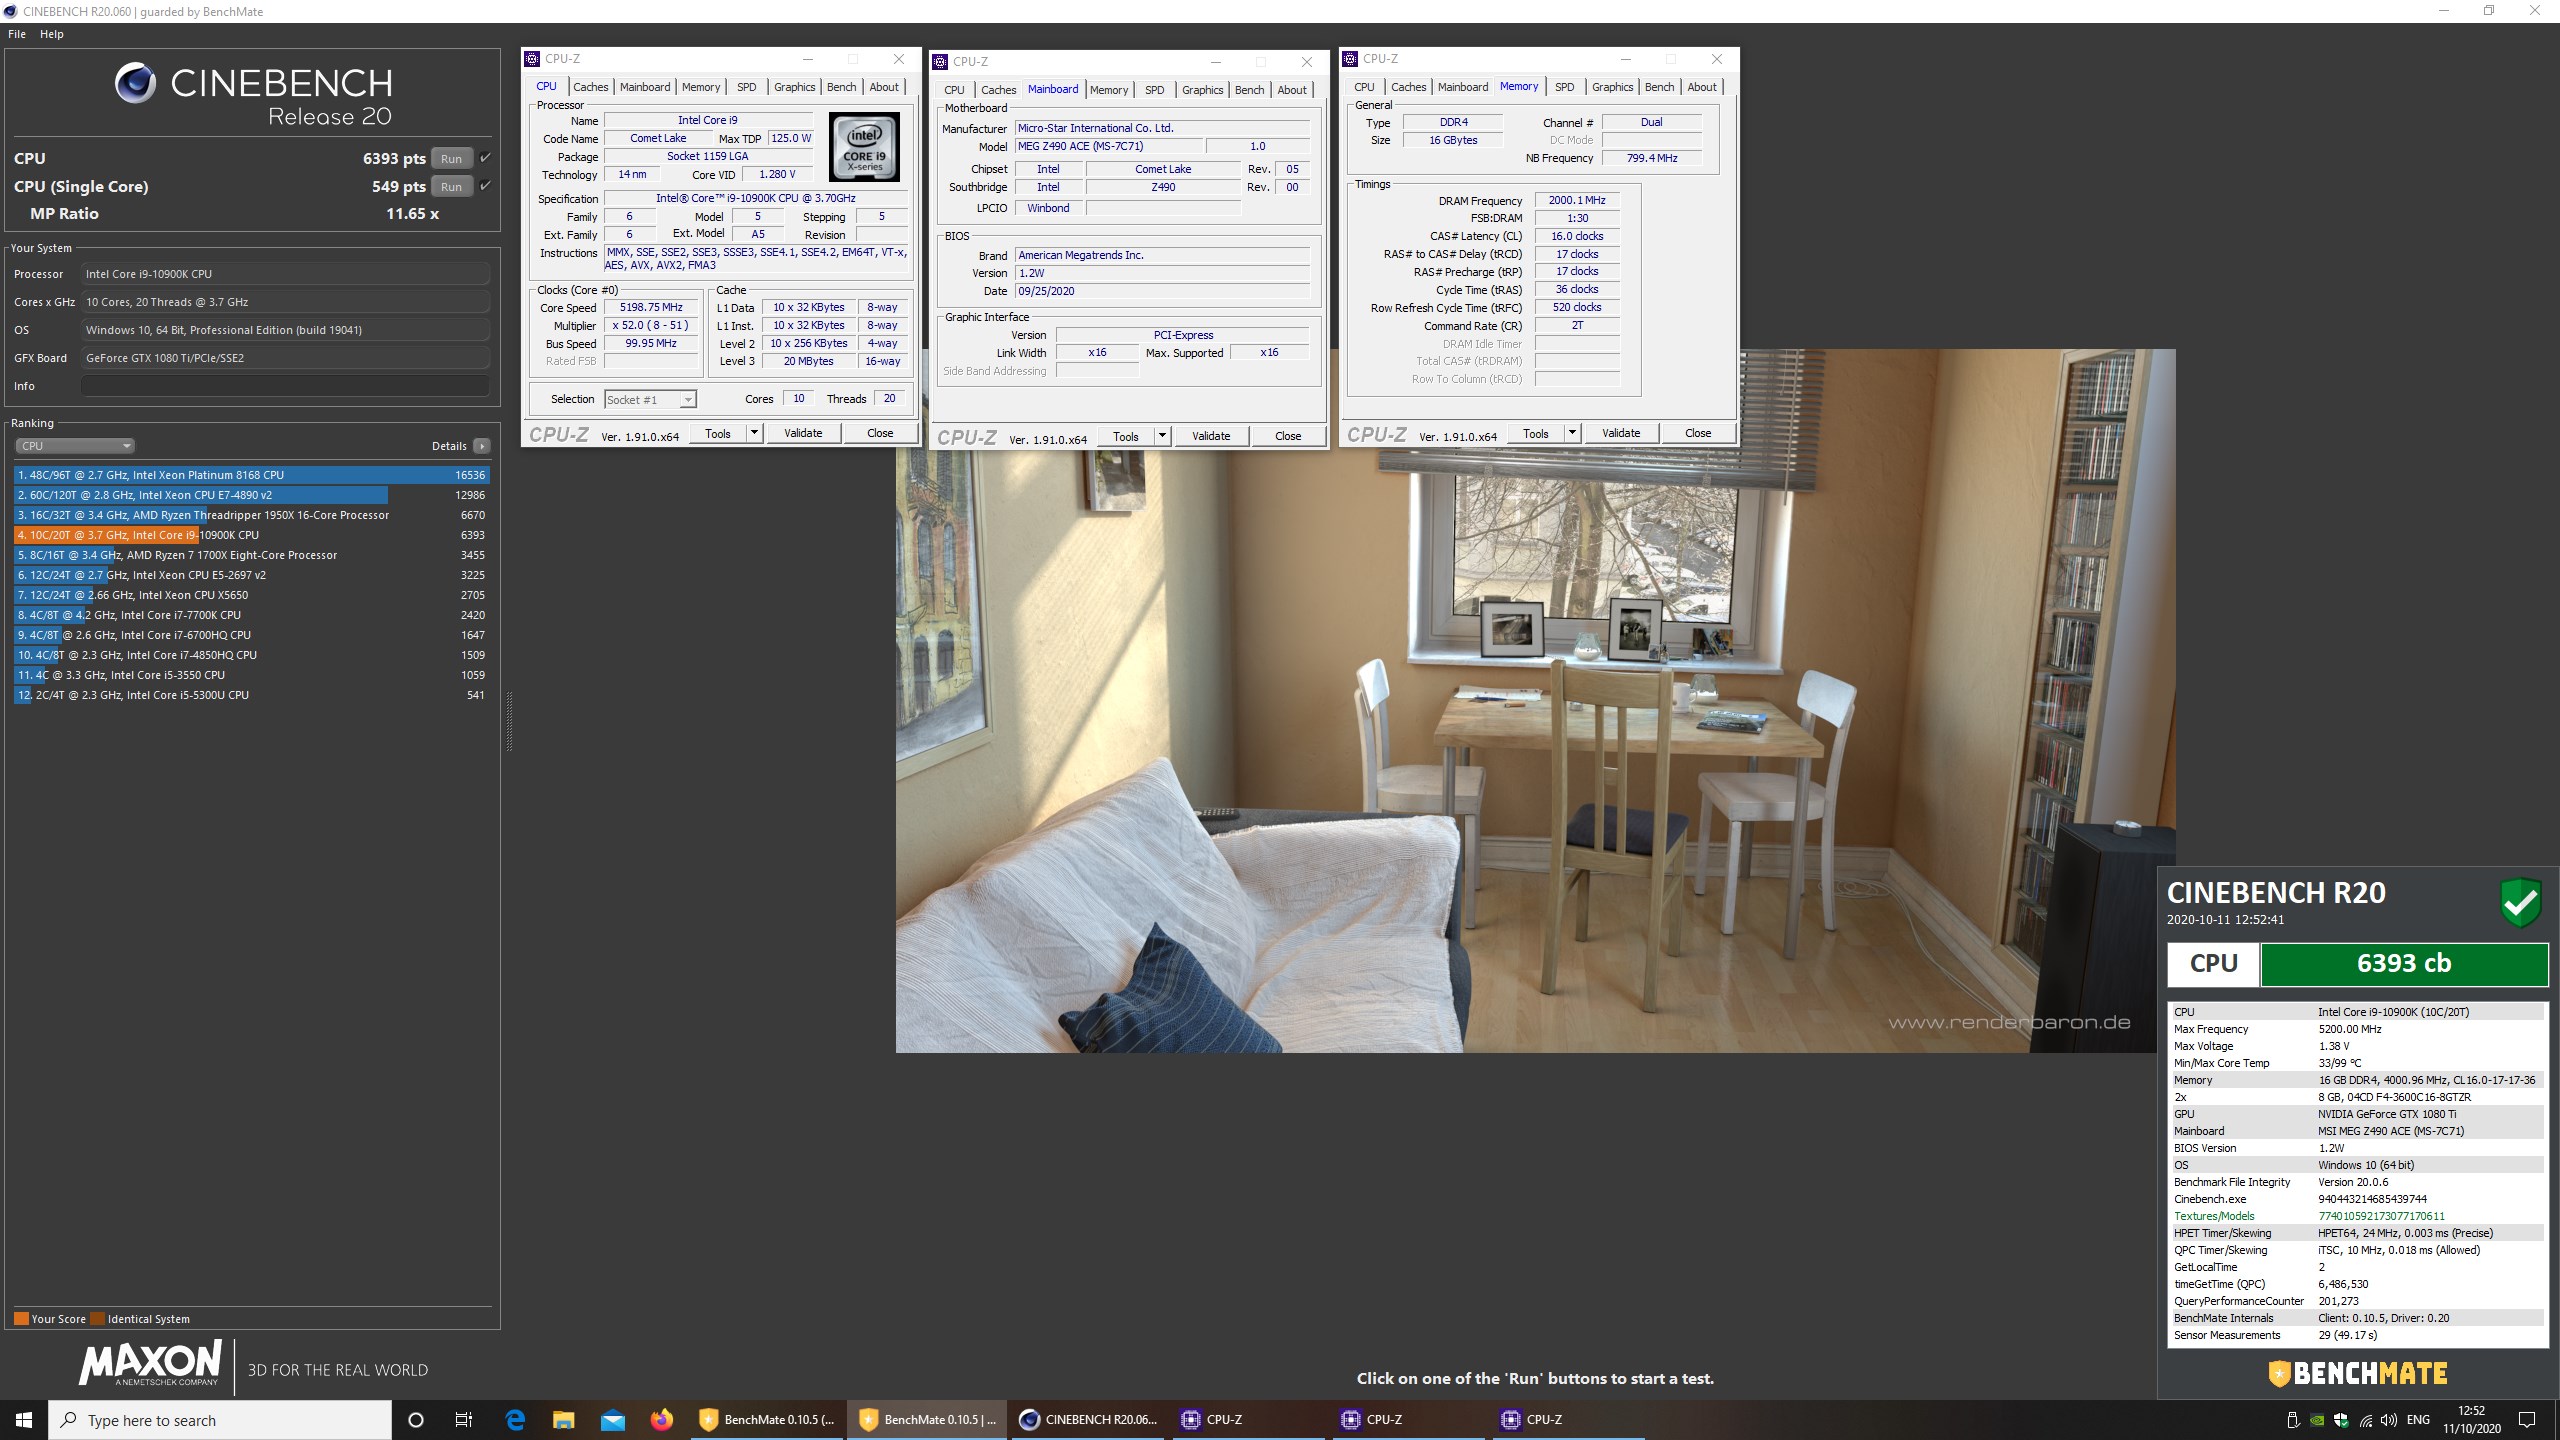Open the action center notifications icon
Viewport: 2560px width, 1440px height.
point(2527,1420)
